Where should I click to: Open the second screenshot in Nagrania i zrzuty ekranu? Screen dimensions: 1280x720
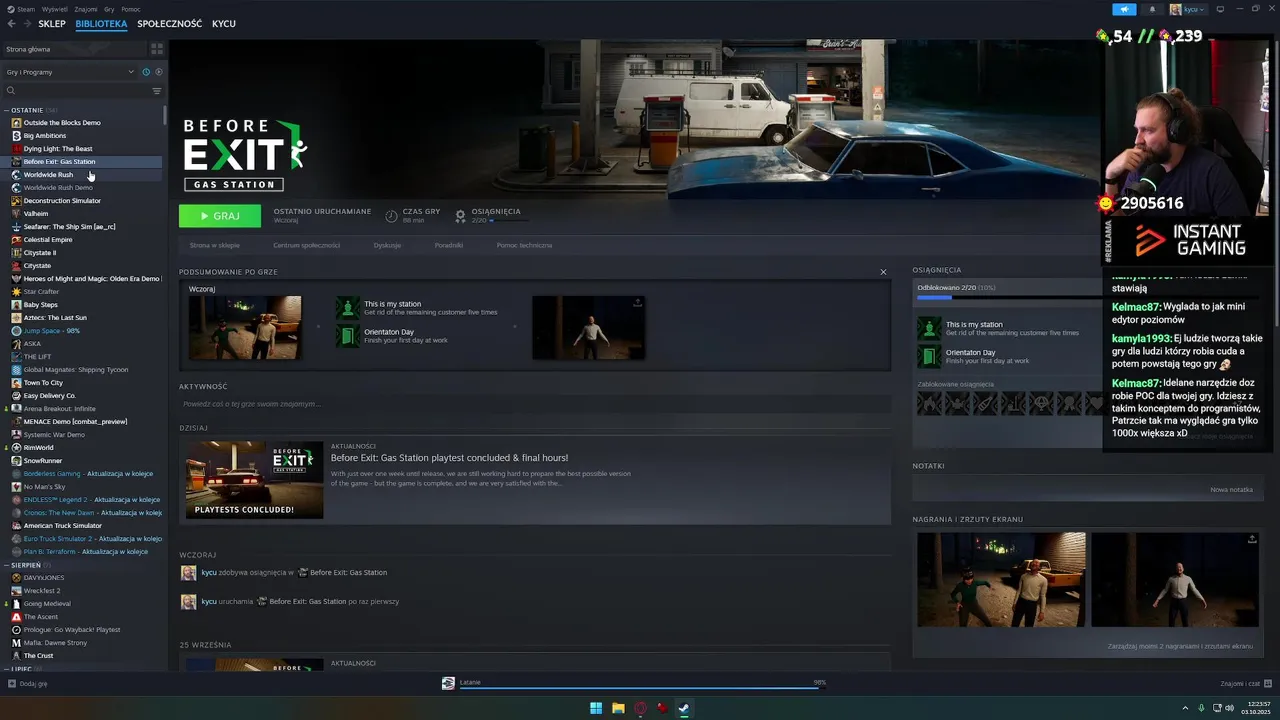click(1175, 580)
